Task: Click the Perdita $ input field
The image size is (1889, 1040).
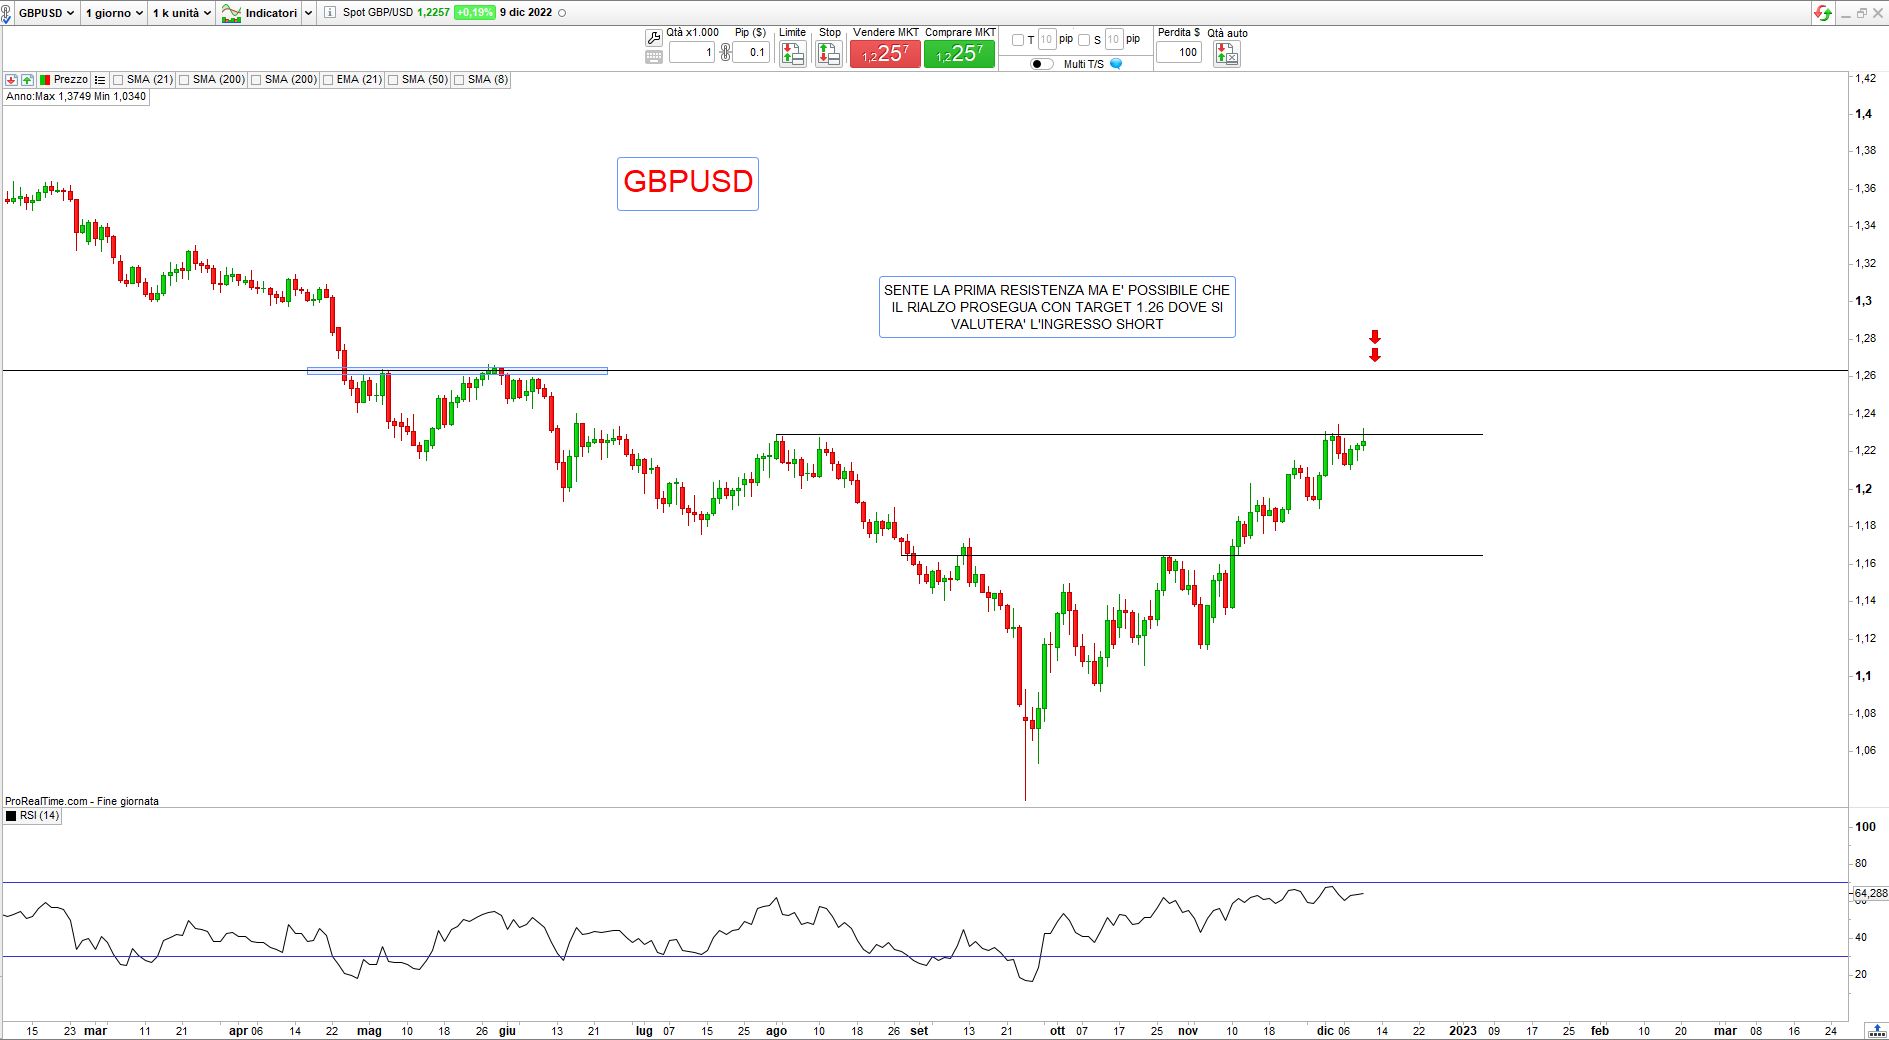Action: 1179,52
